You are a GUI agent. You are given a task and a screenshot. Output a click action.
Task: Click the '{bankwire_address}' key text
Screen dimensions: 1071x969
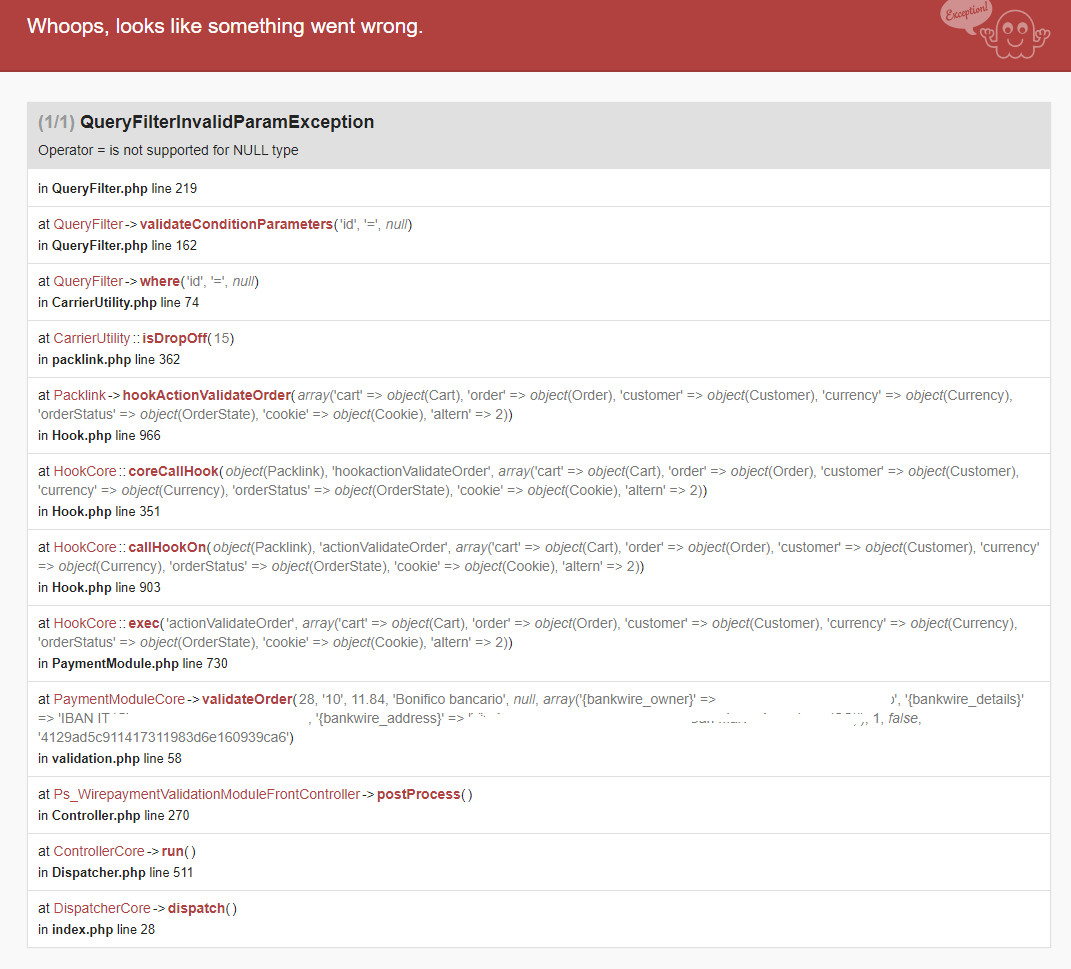pyautogui.click(x=380, y=718)
